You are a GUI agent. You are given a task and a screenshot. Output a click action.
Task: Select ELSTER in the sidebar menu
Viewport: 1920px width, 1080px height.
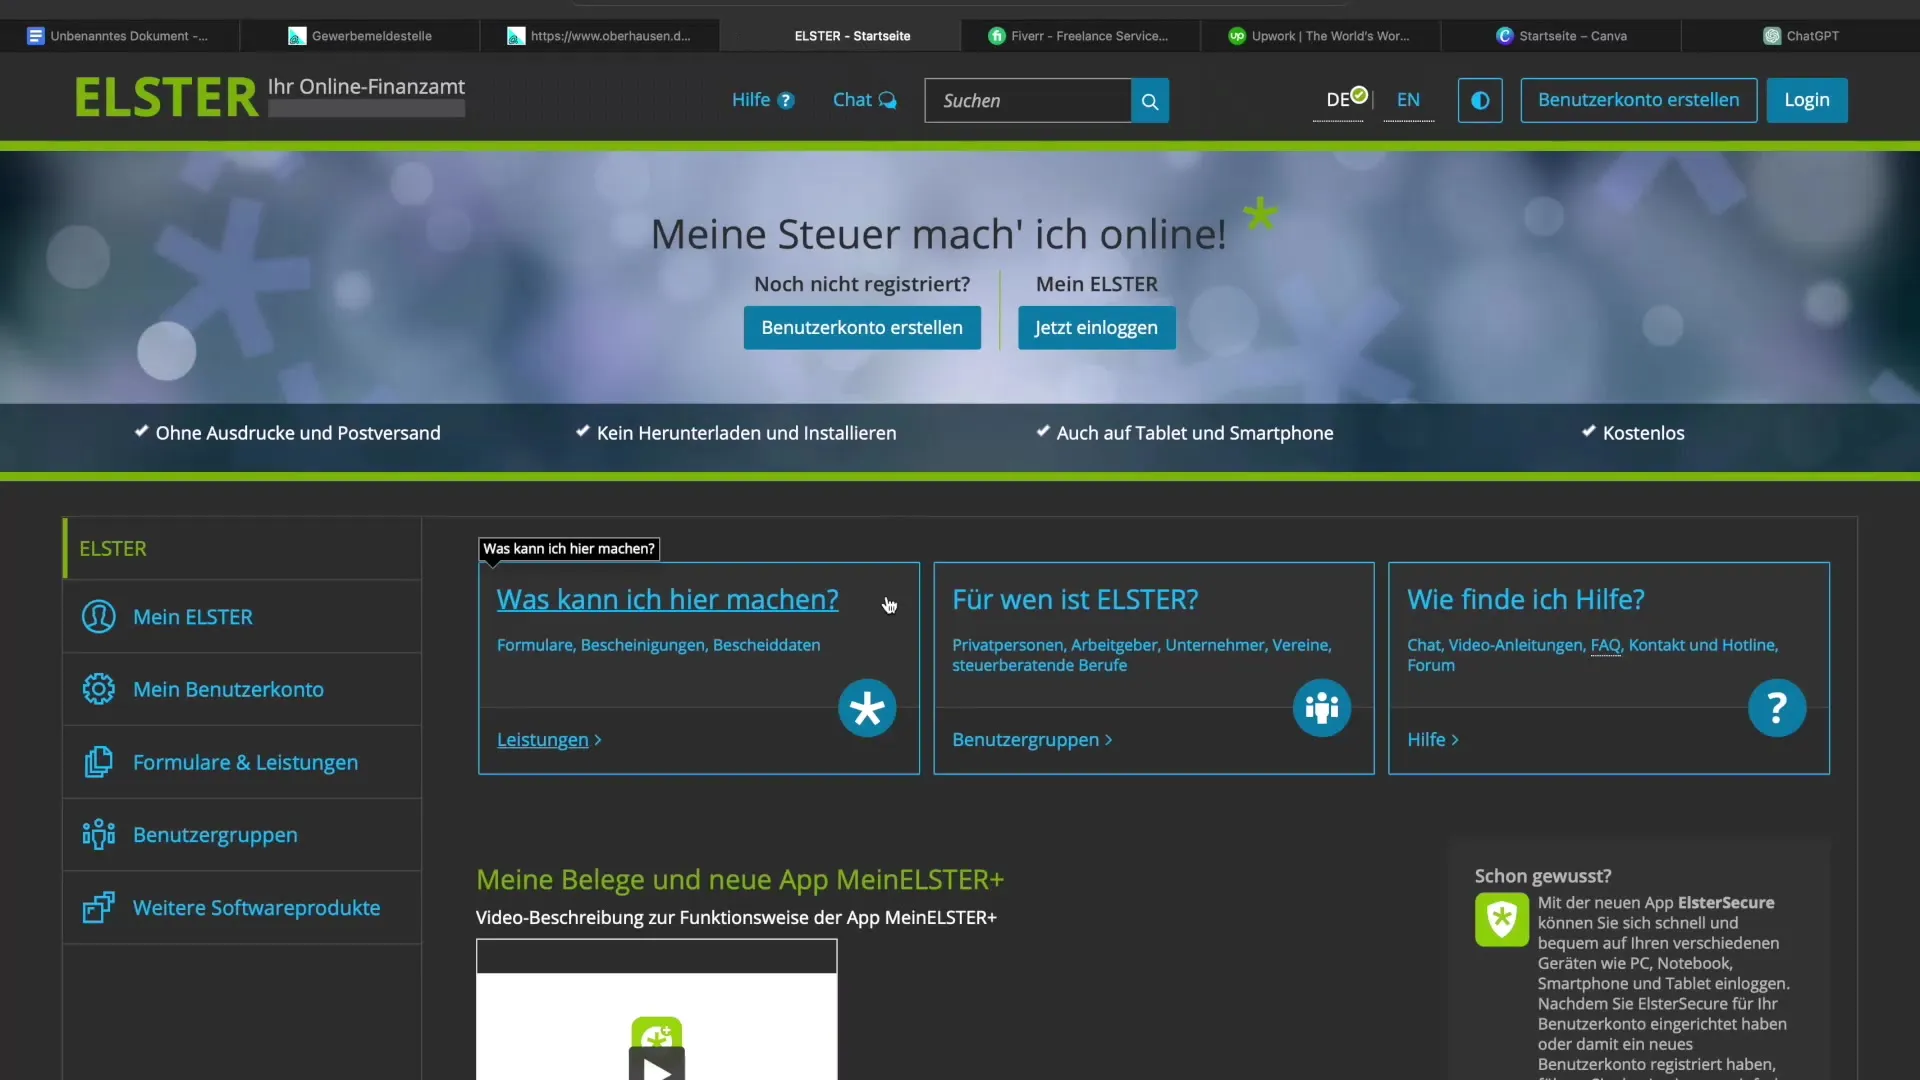click(242, 549)
